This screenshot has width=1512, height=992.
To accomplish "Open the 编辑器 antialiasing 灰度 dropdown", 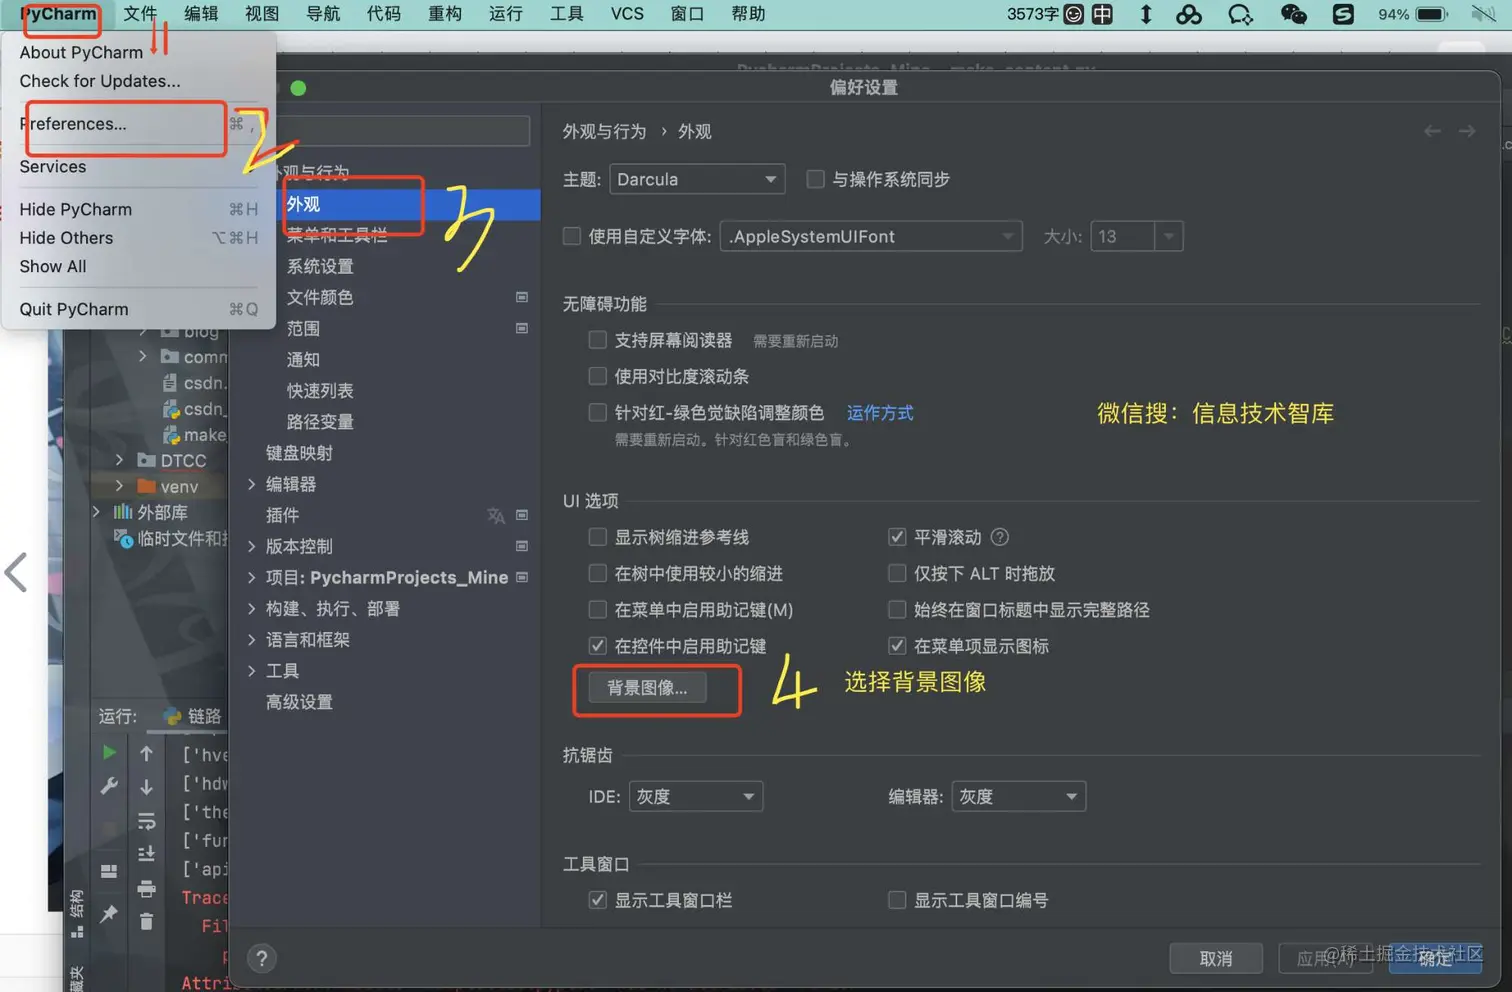I will pos(1019,796).
